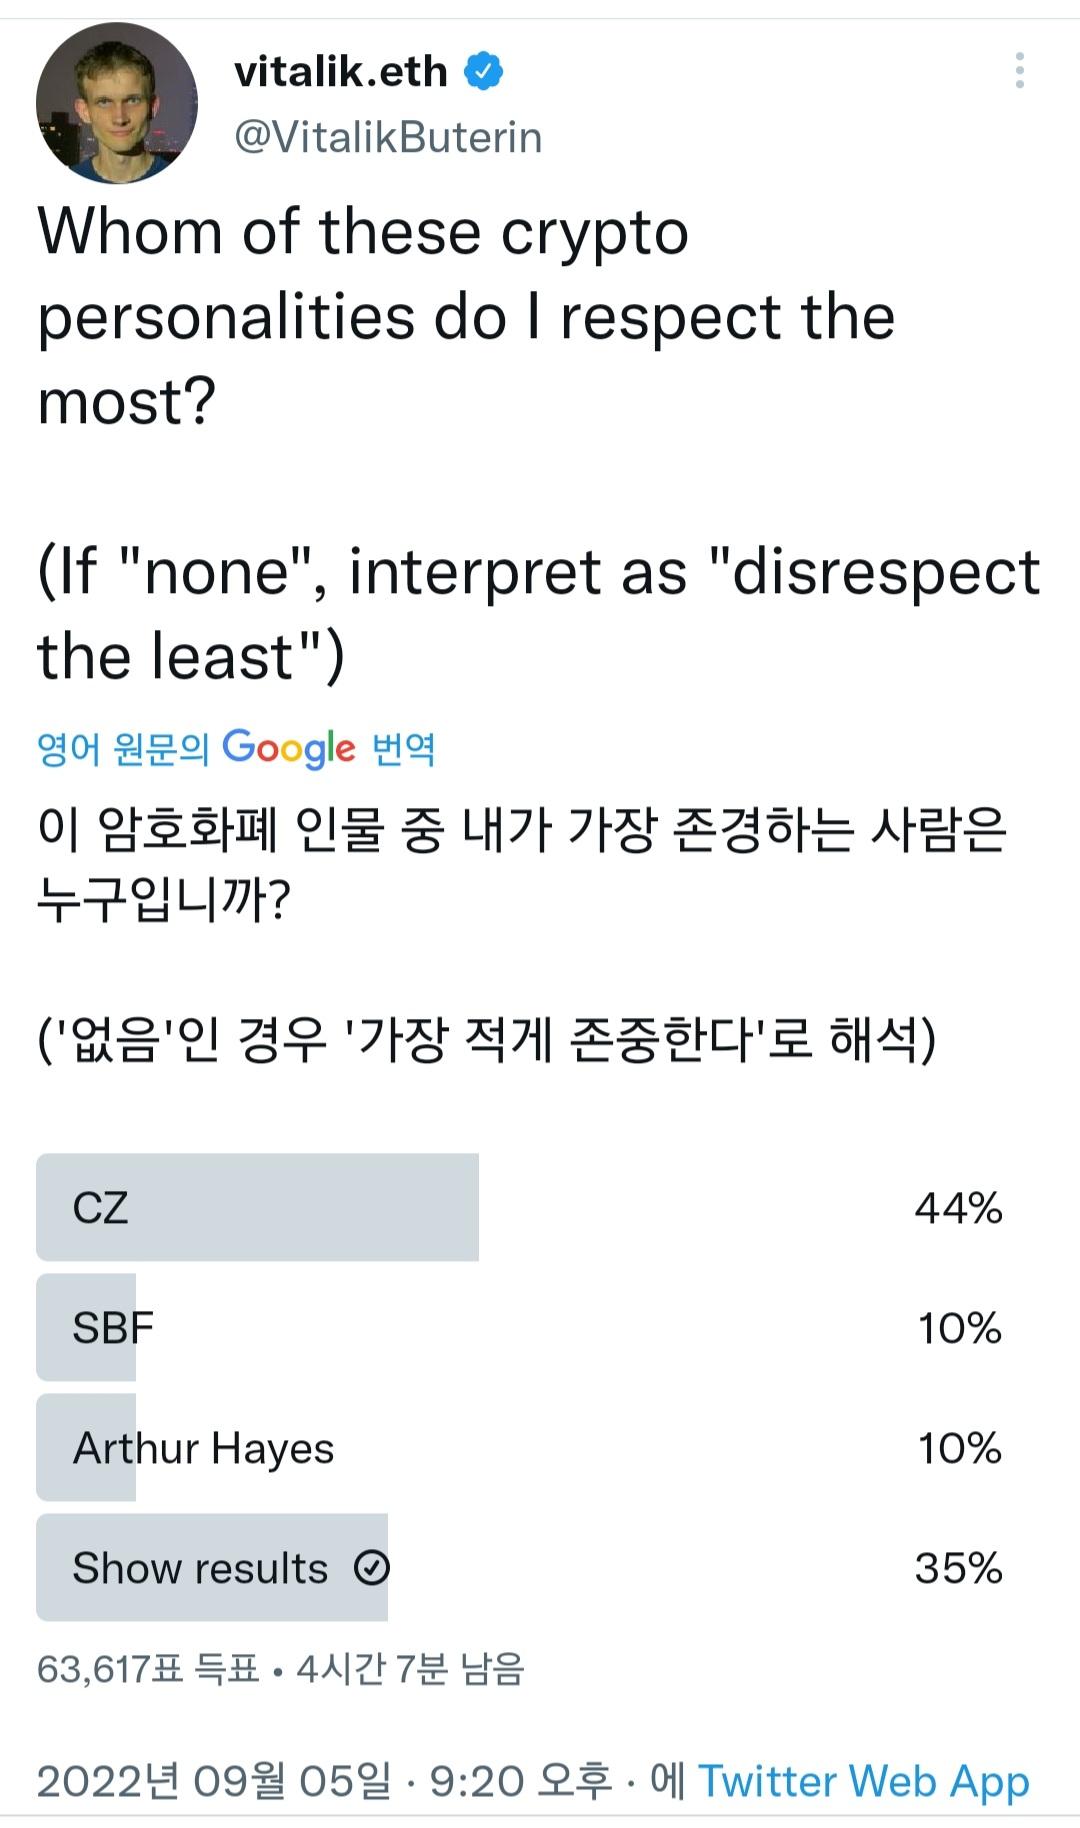Viewport: 1080px width, 1828px height.
Task: Select the CZ poll option
Action: [540, 1207]
